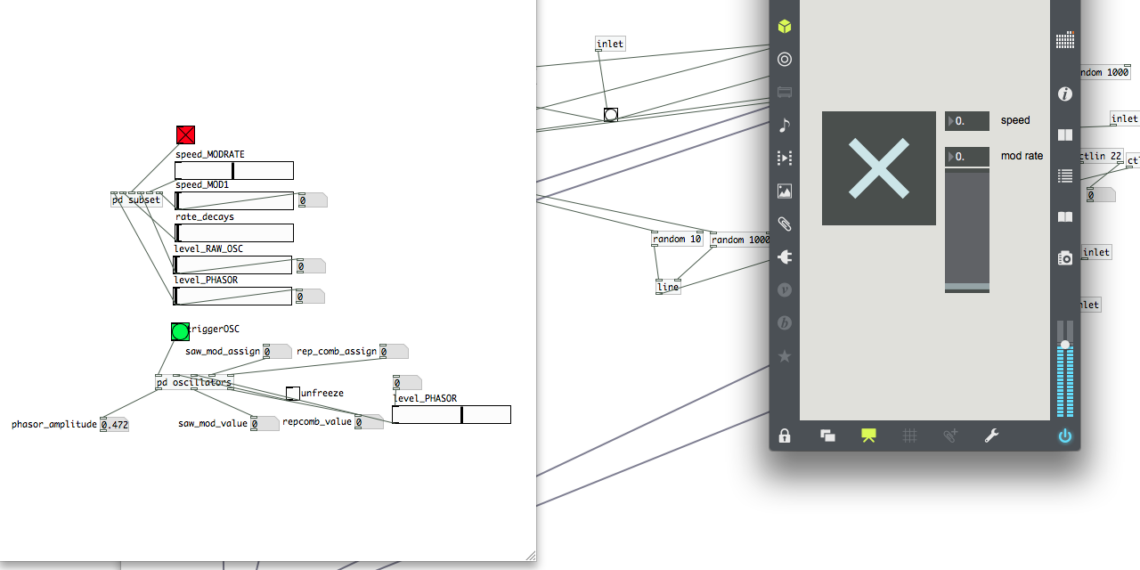This screenshot has width=1140, height=570.
Task: Click the phasor_amplitude number box
Action: [115, 425]
